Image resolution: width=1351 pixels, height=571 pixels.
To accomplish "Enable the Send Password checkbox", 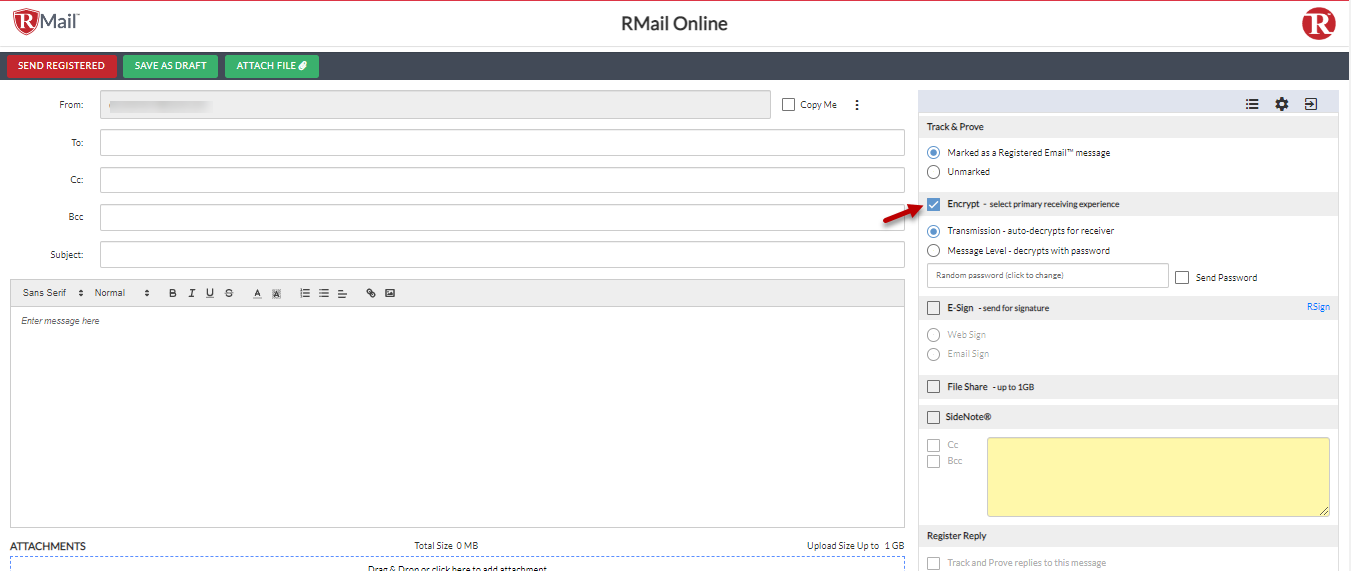I will tap(1182, 277).
